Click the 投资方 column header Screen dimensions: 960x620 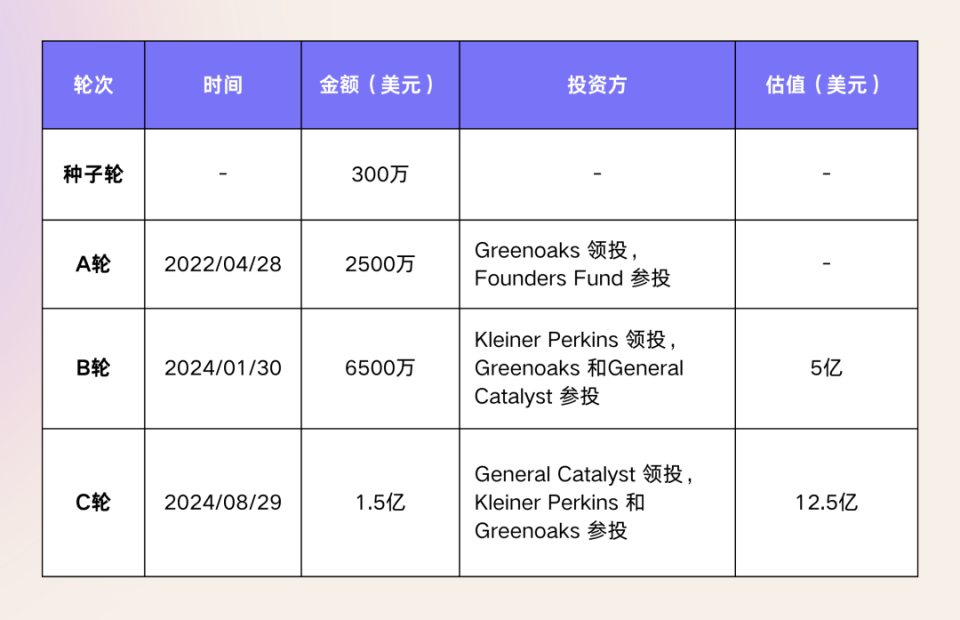pyautogui.click(x=597, y=85)
